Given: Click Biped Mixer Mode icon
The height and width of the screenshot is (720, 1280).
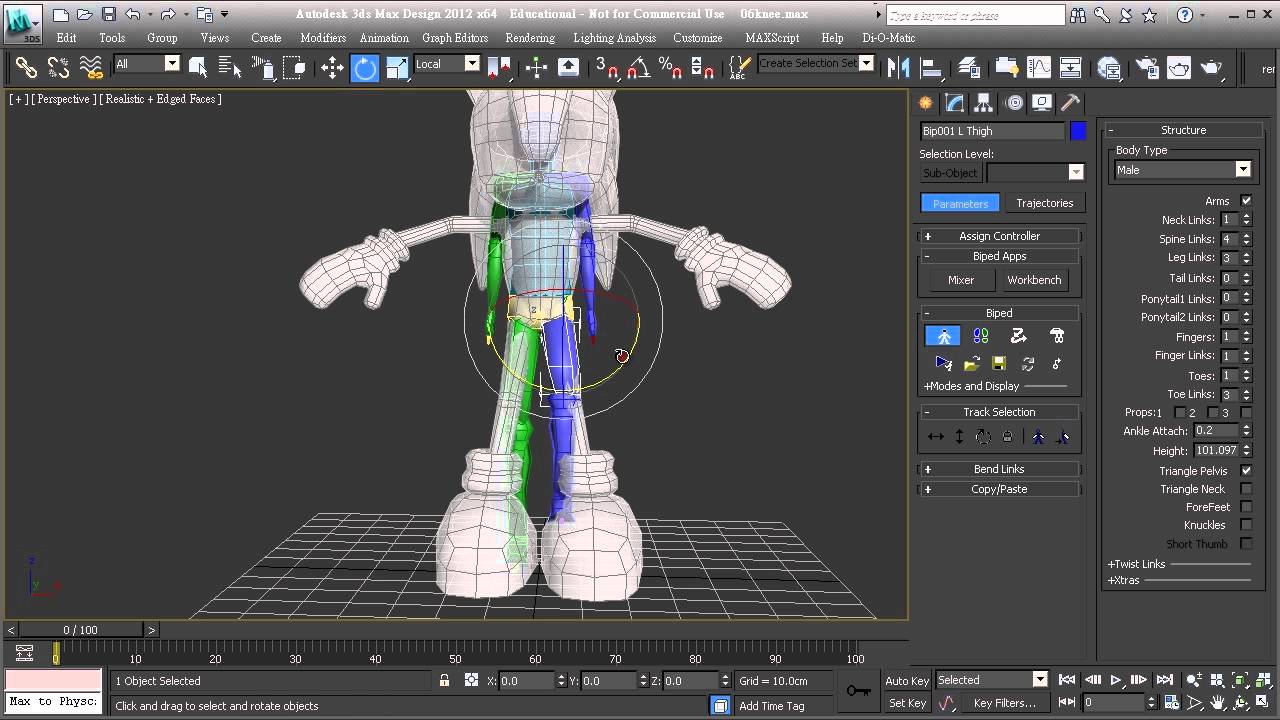Looking at the screenshot, I should coord(1057,336).
